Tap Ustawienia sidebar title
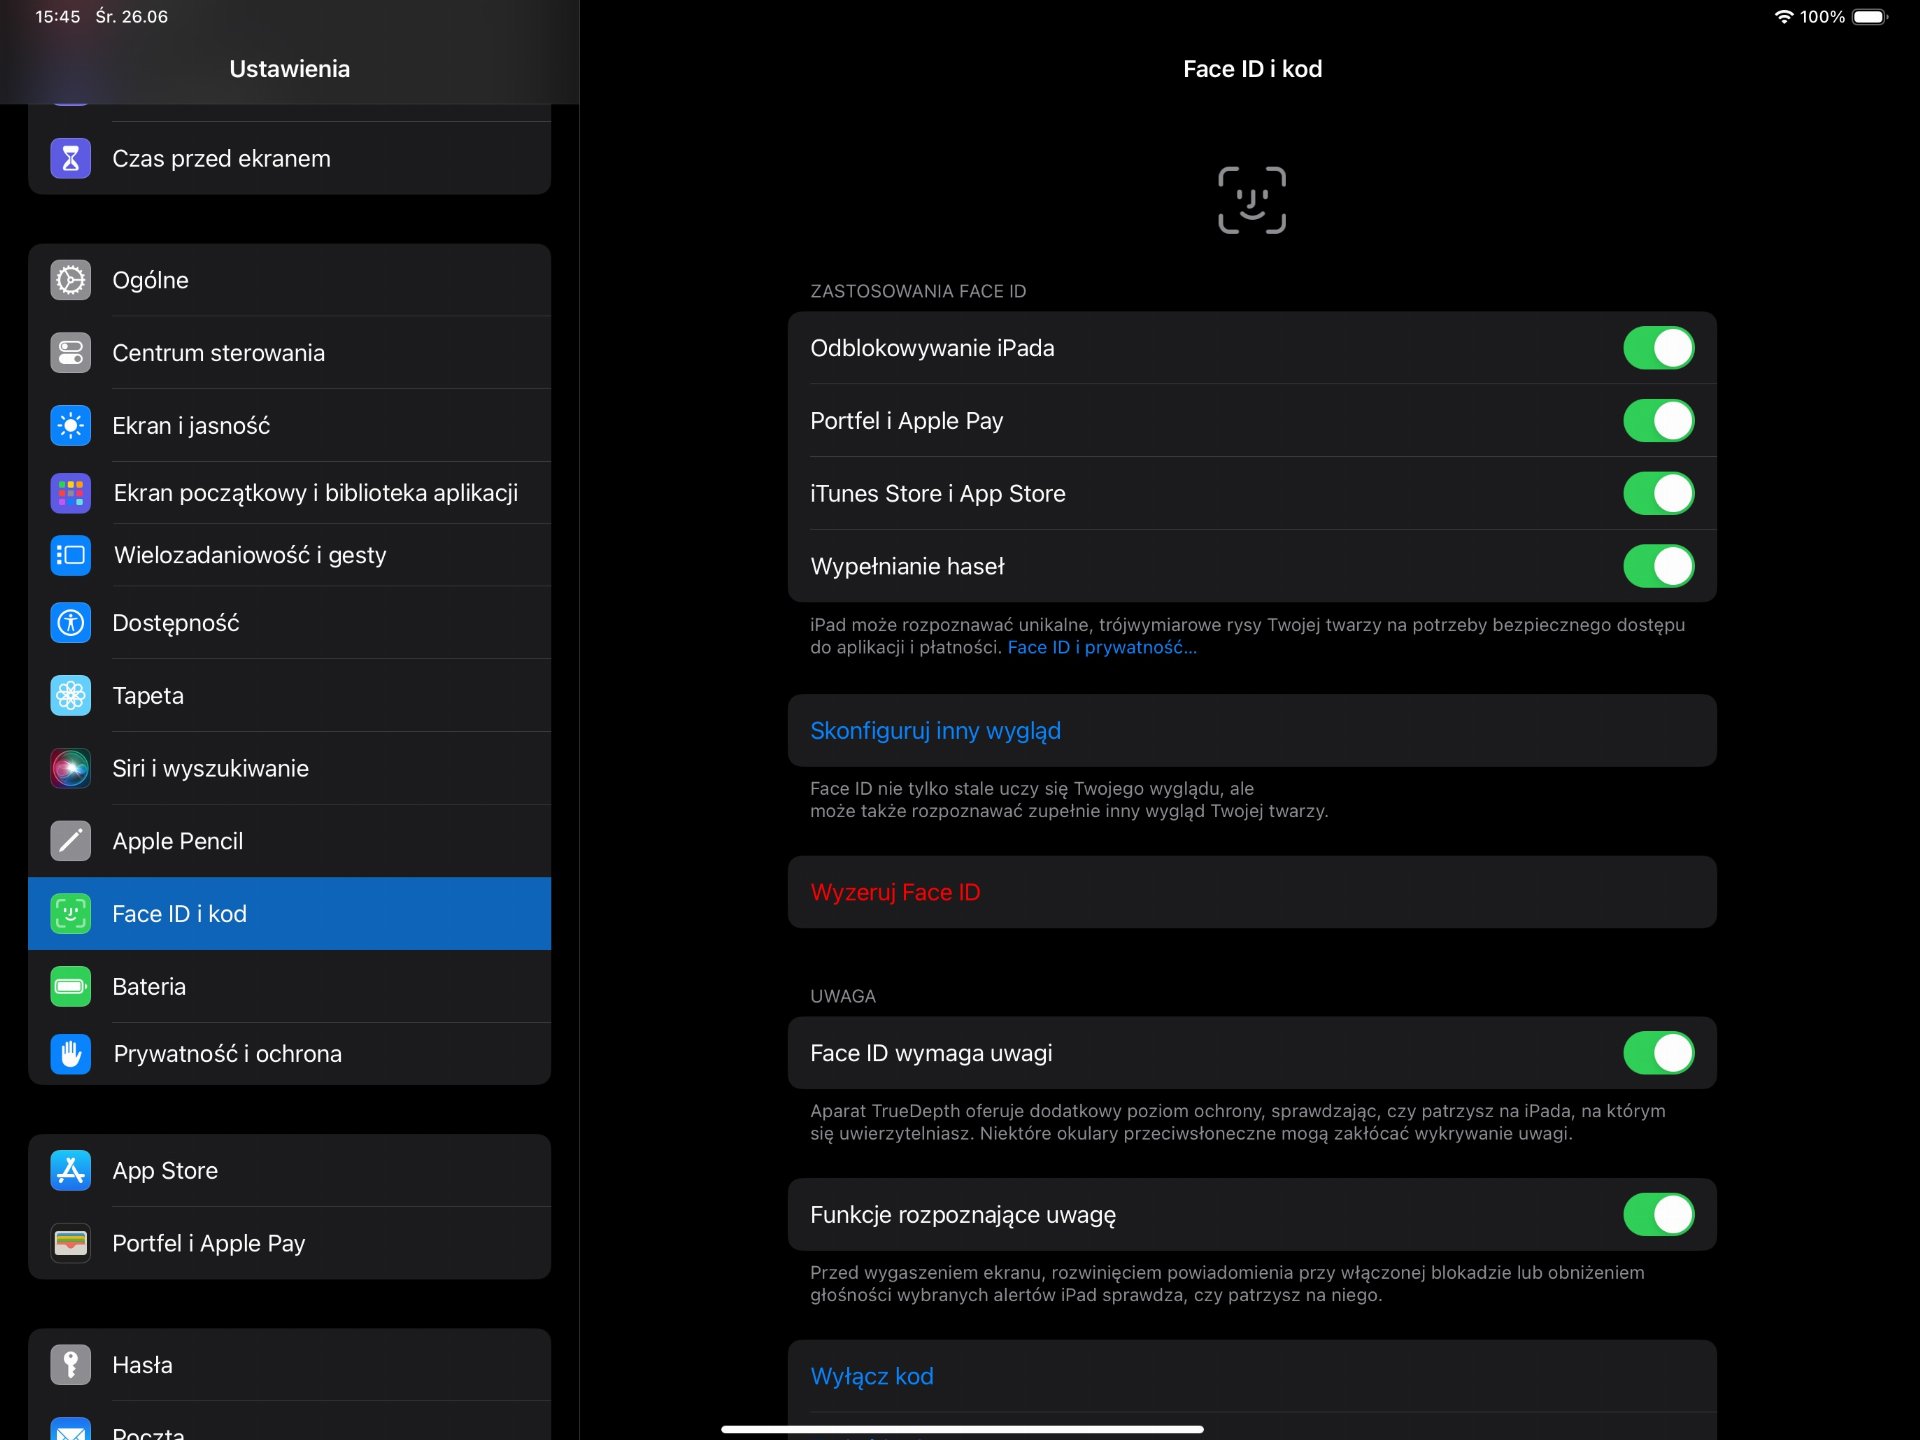The image size is (1920, 1440). click(x=289, y=69)
